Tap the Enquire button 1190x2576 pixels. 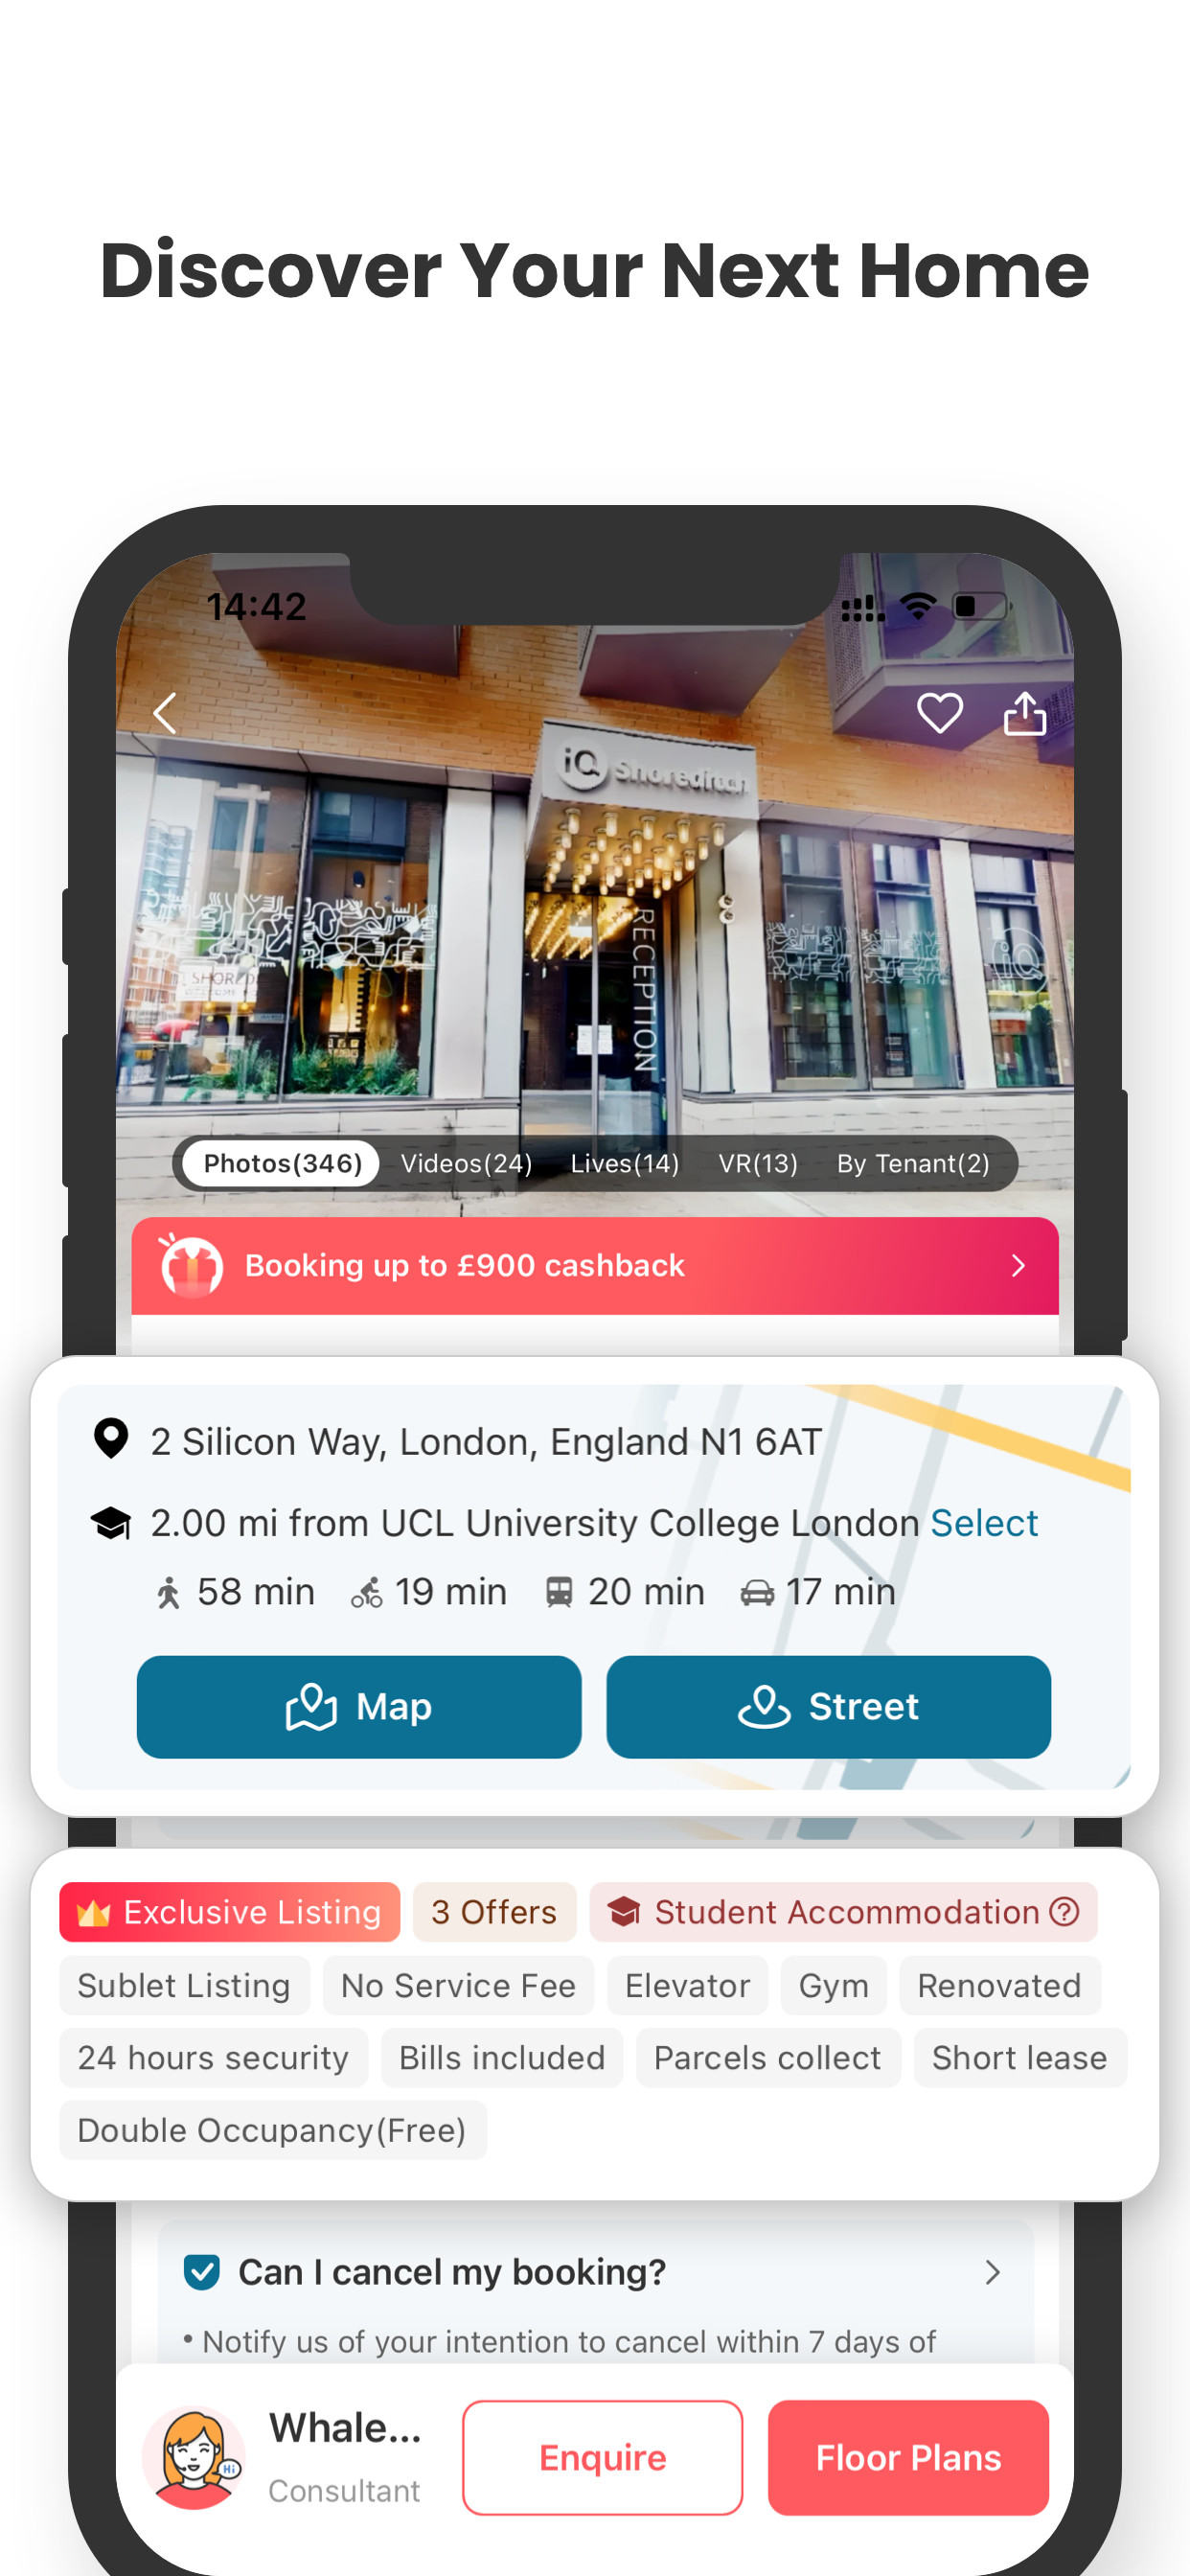602,2457
